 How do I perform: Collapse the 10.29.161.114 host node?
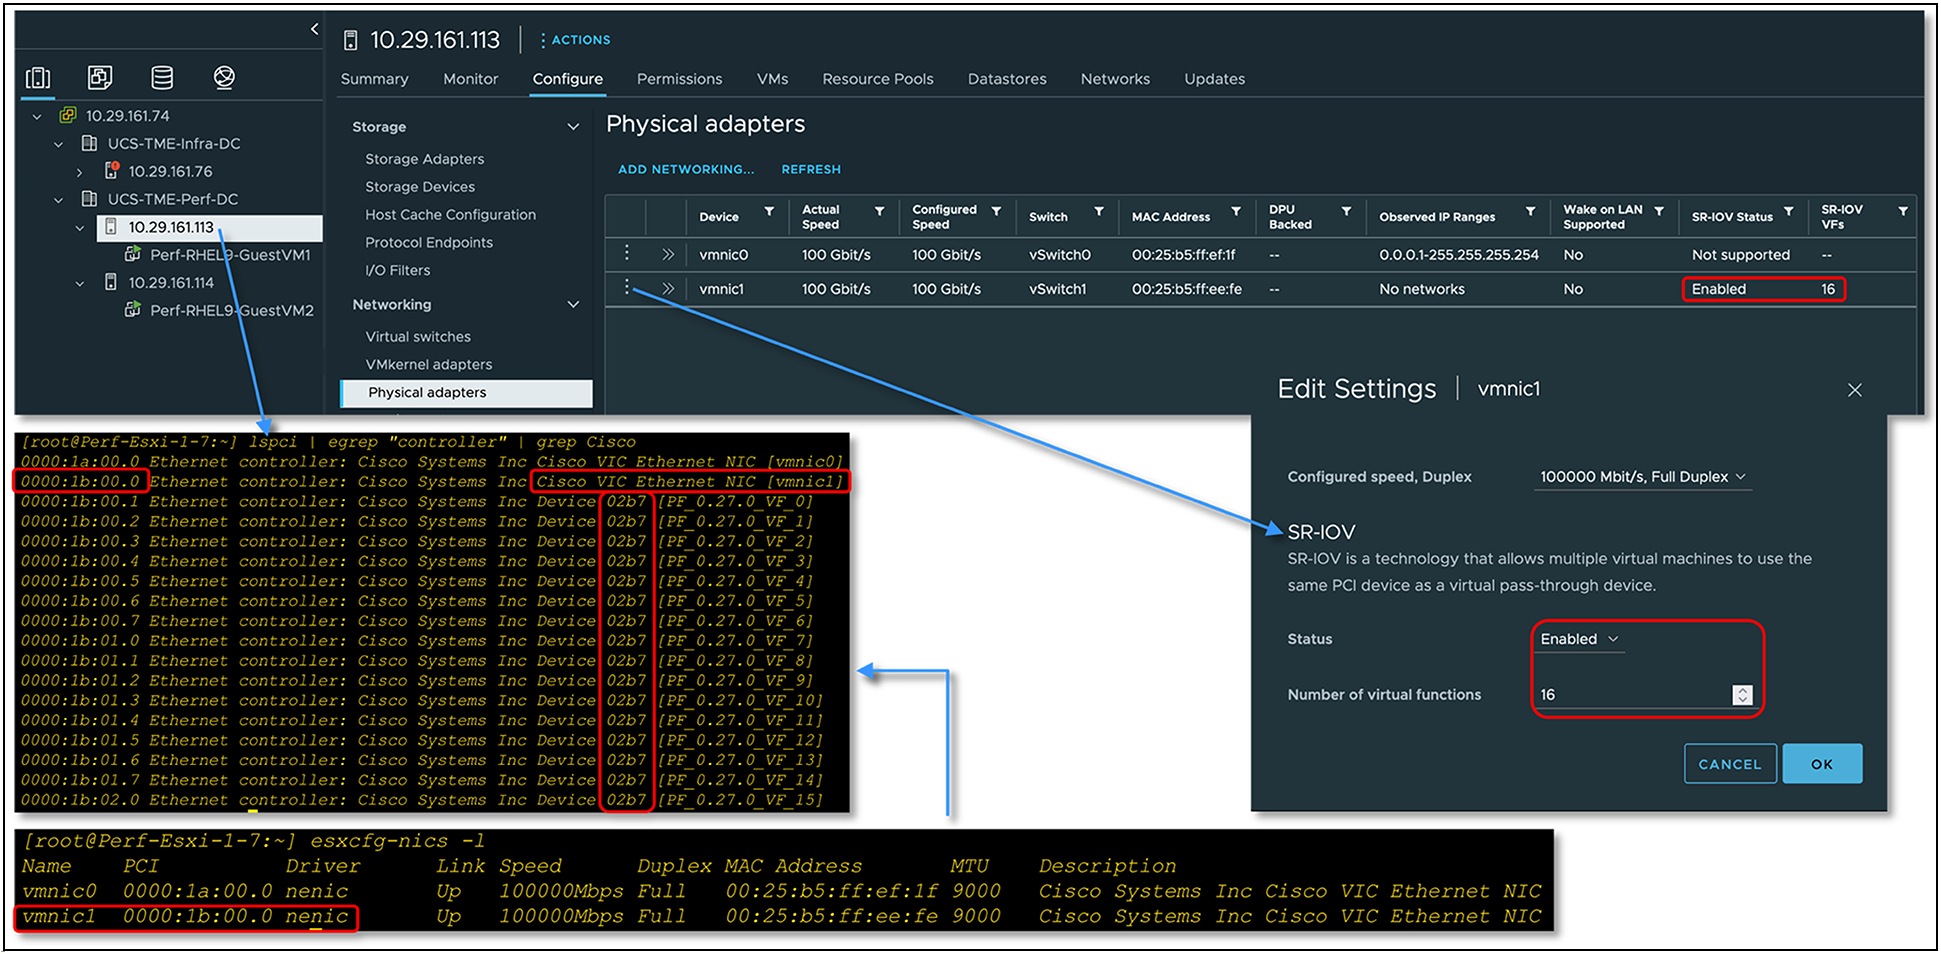point(80,284)
